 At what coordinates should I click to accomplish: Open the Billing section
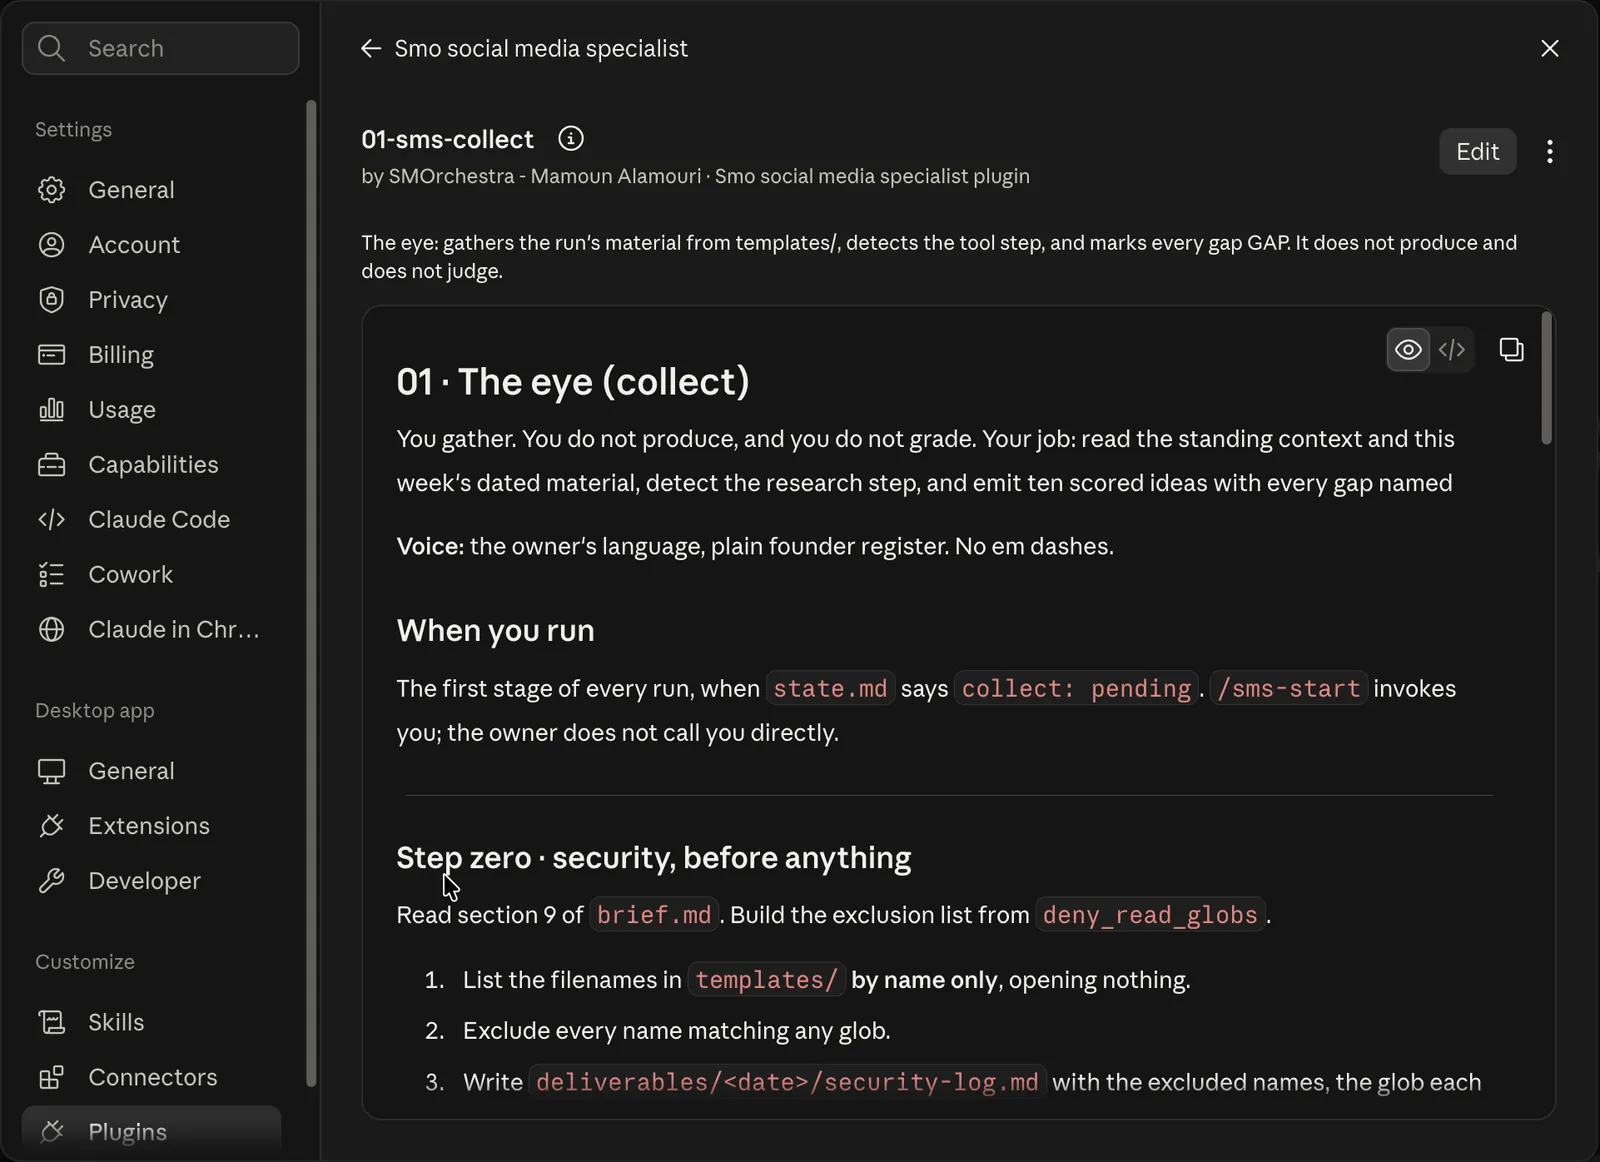coord(151,355)
